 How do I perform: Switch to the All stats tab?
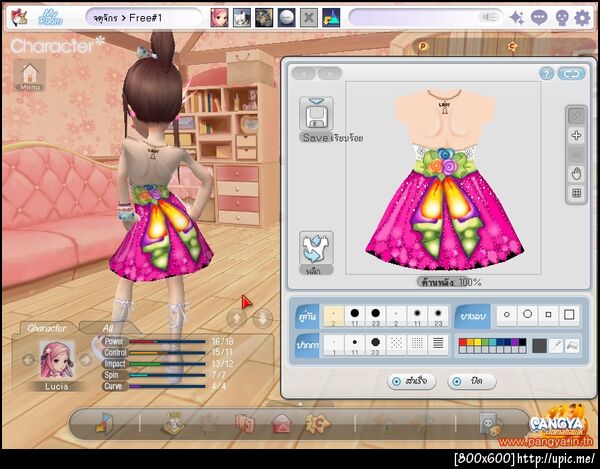click(x=108, y=328)
